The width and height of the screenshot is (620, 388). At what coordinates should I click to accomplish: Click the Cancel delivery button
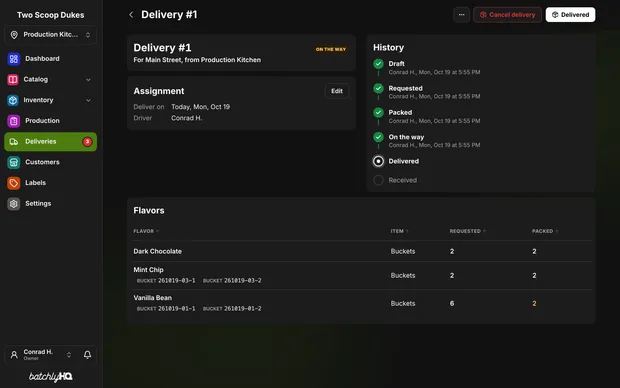pos(507,15)
